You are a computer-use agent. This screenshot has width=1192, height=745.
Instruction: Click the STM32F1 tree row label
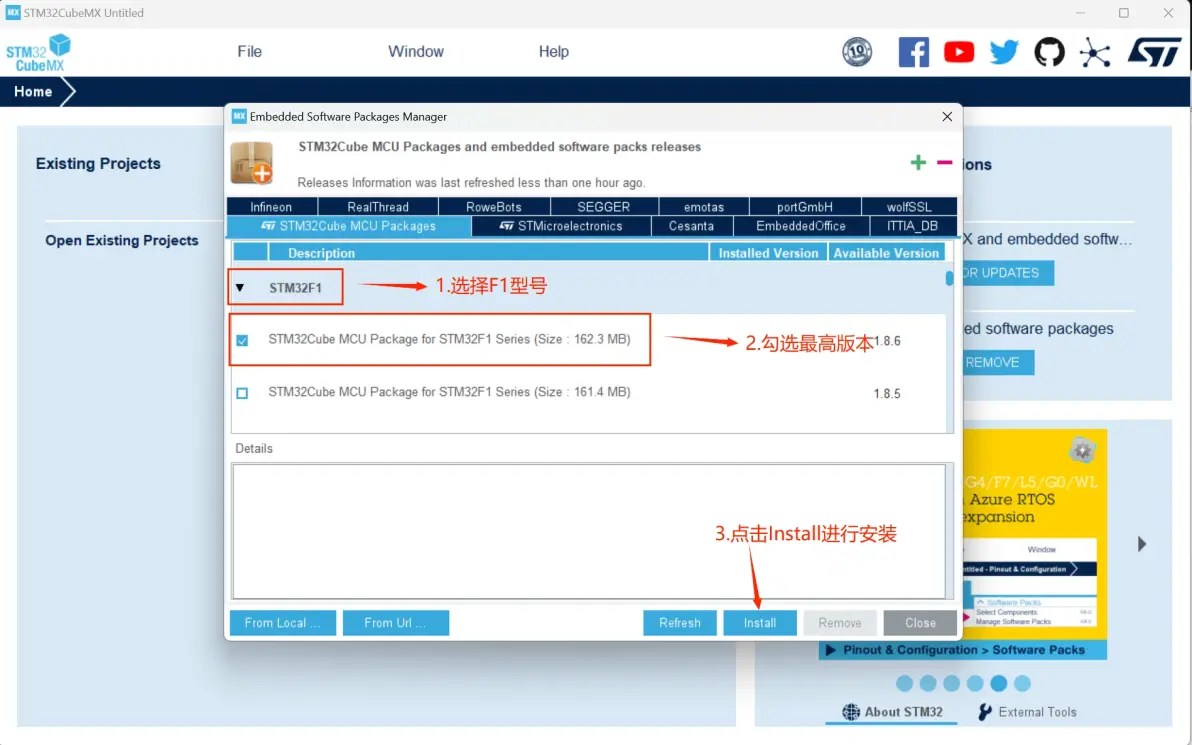(x=295, y=287)
